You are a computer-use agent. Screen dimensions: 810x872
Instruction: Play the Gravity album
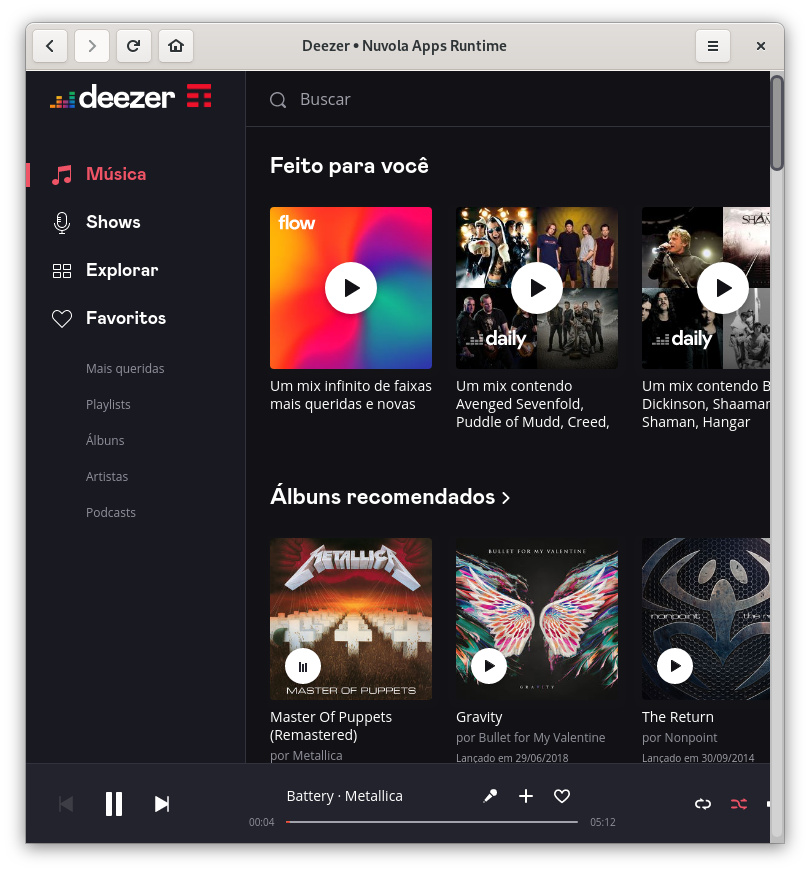tap(489, 665)
